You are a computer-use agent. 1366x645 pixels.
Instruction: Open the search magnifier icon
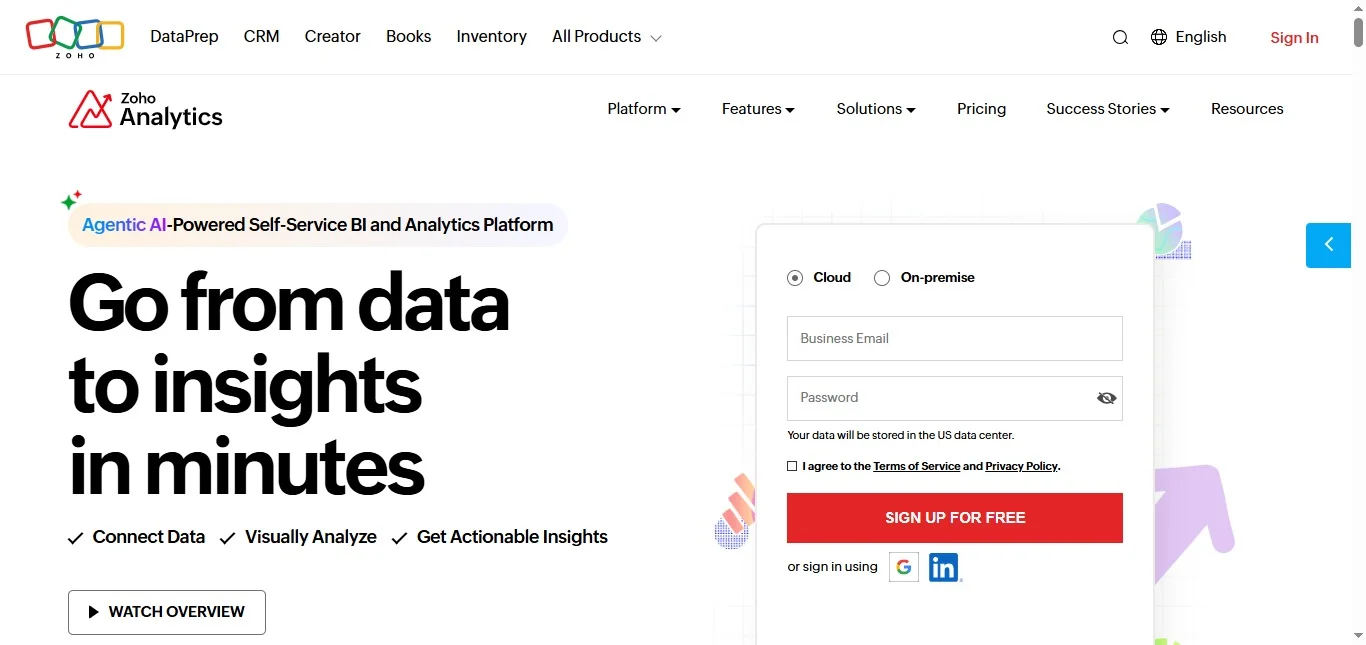(1120, 37)
